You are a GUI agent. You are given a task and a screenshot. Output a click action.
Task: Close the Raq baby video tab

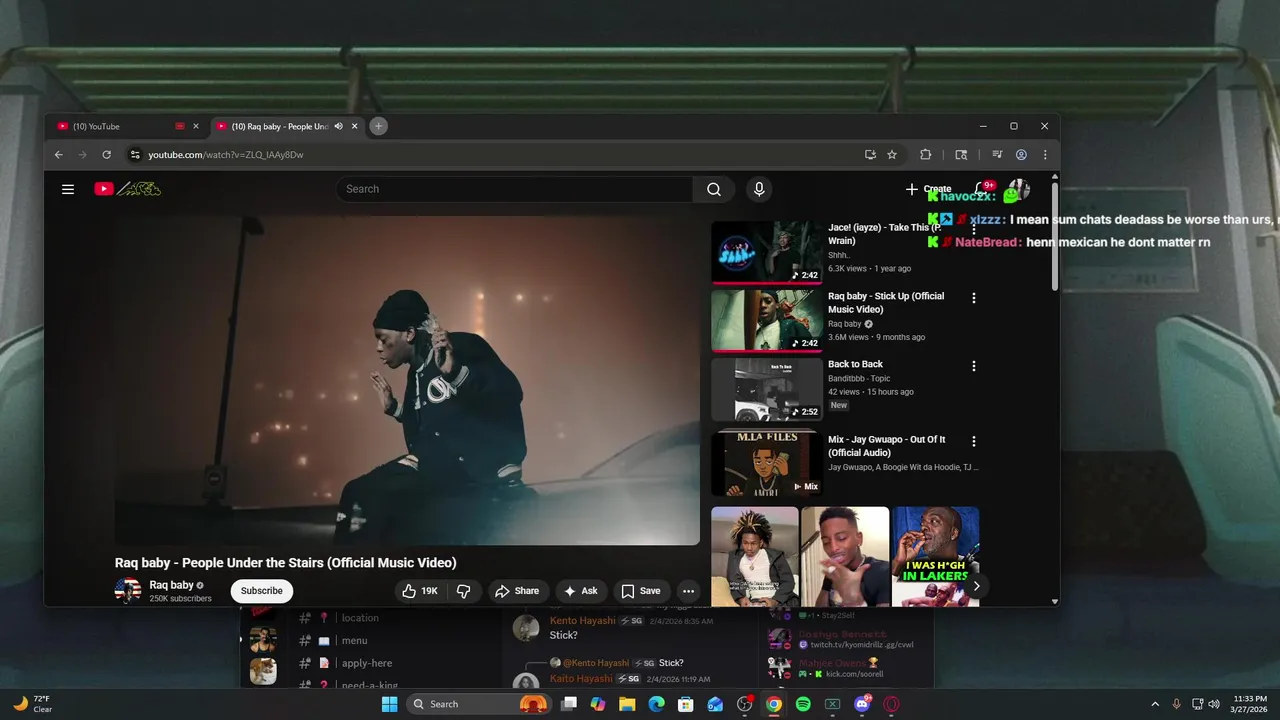pos(354,126)
